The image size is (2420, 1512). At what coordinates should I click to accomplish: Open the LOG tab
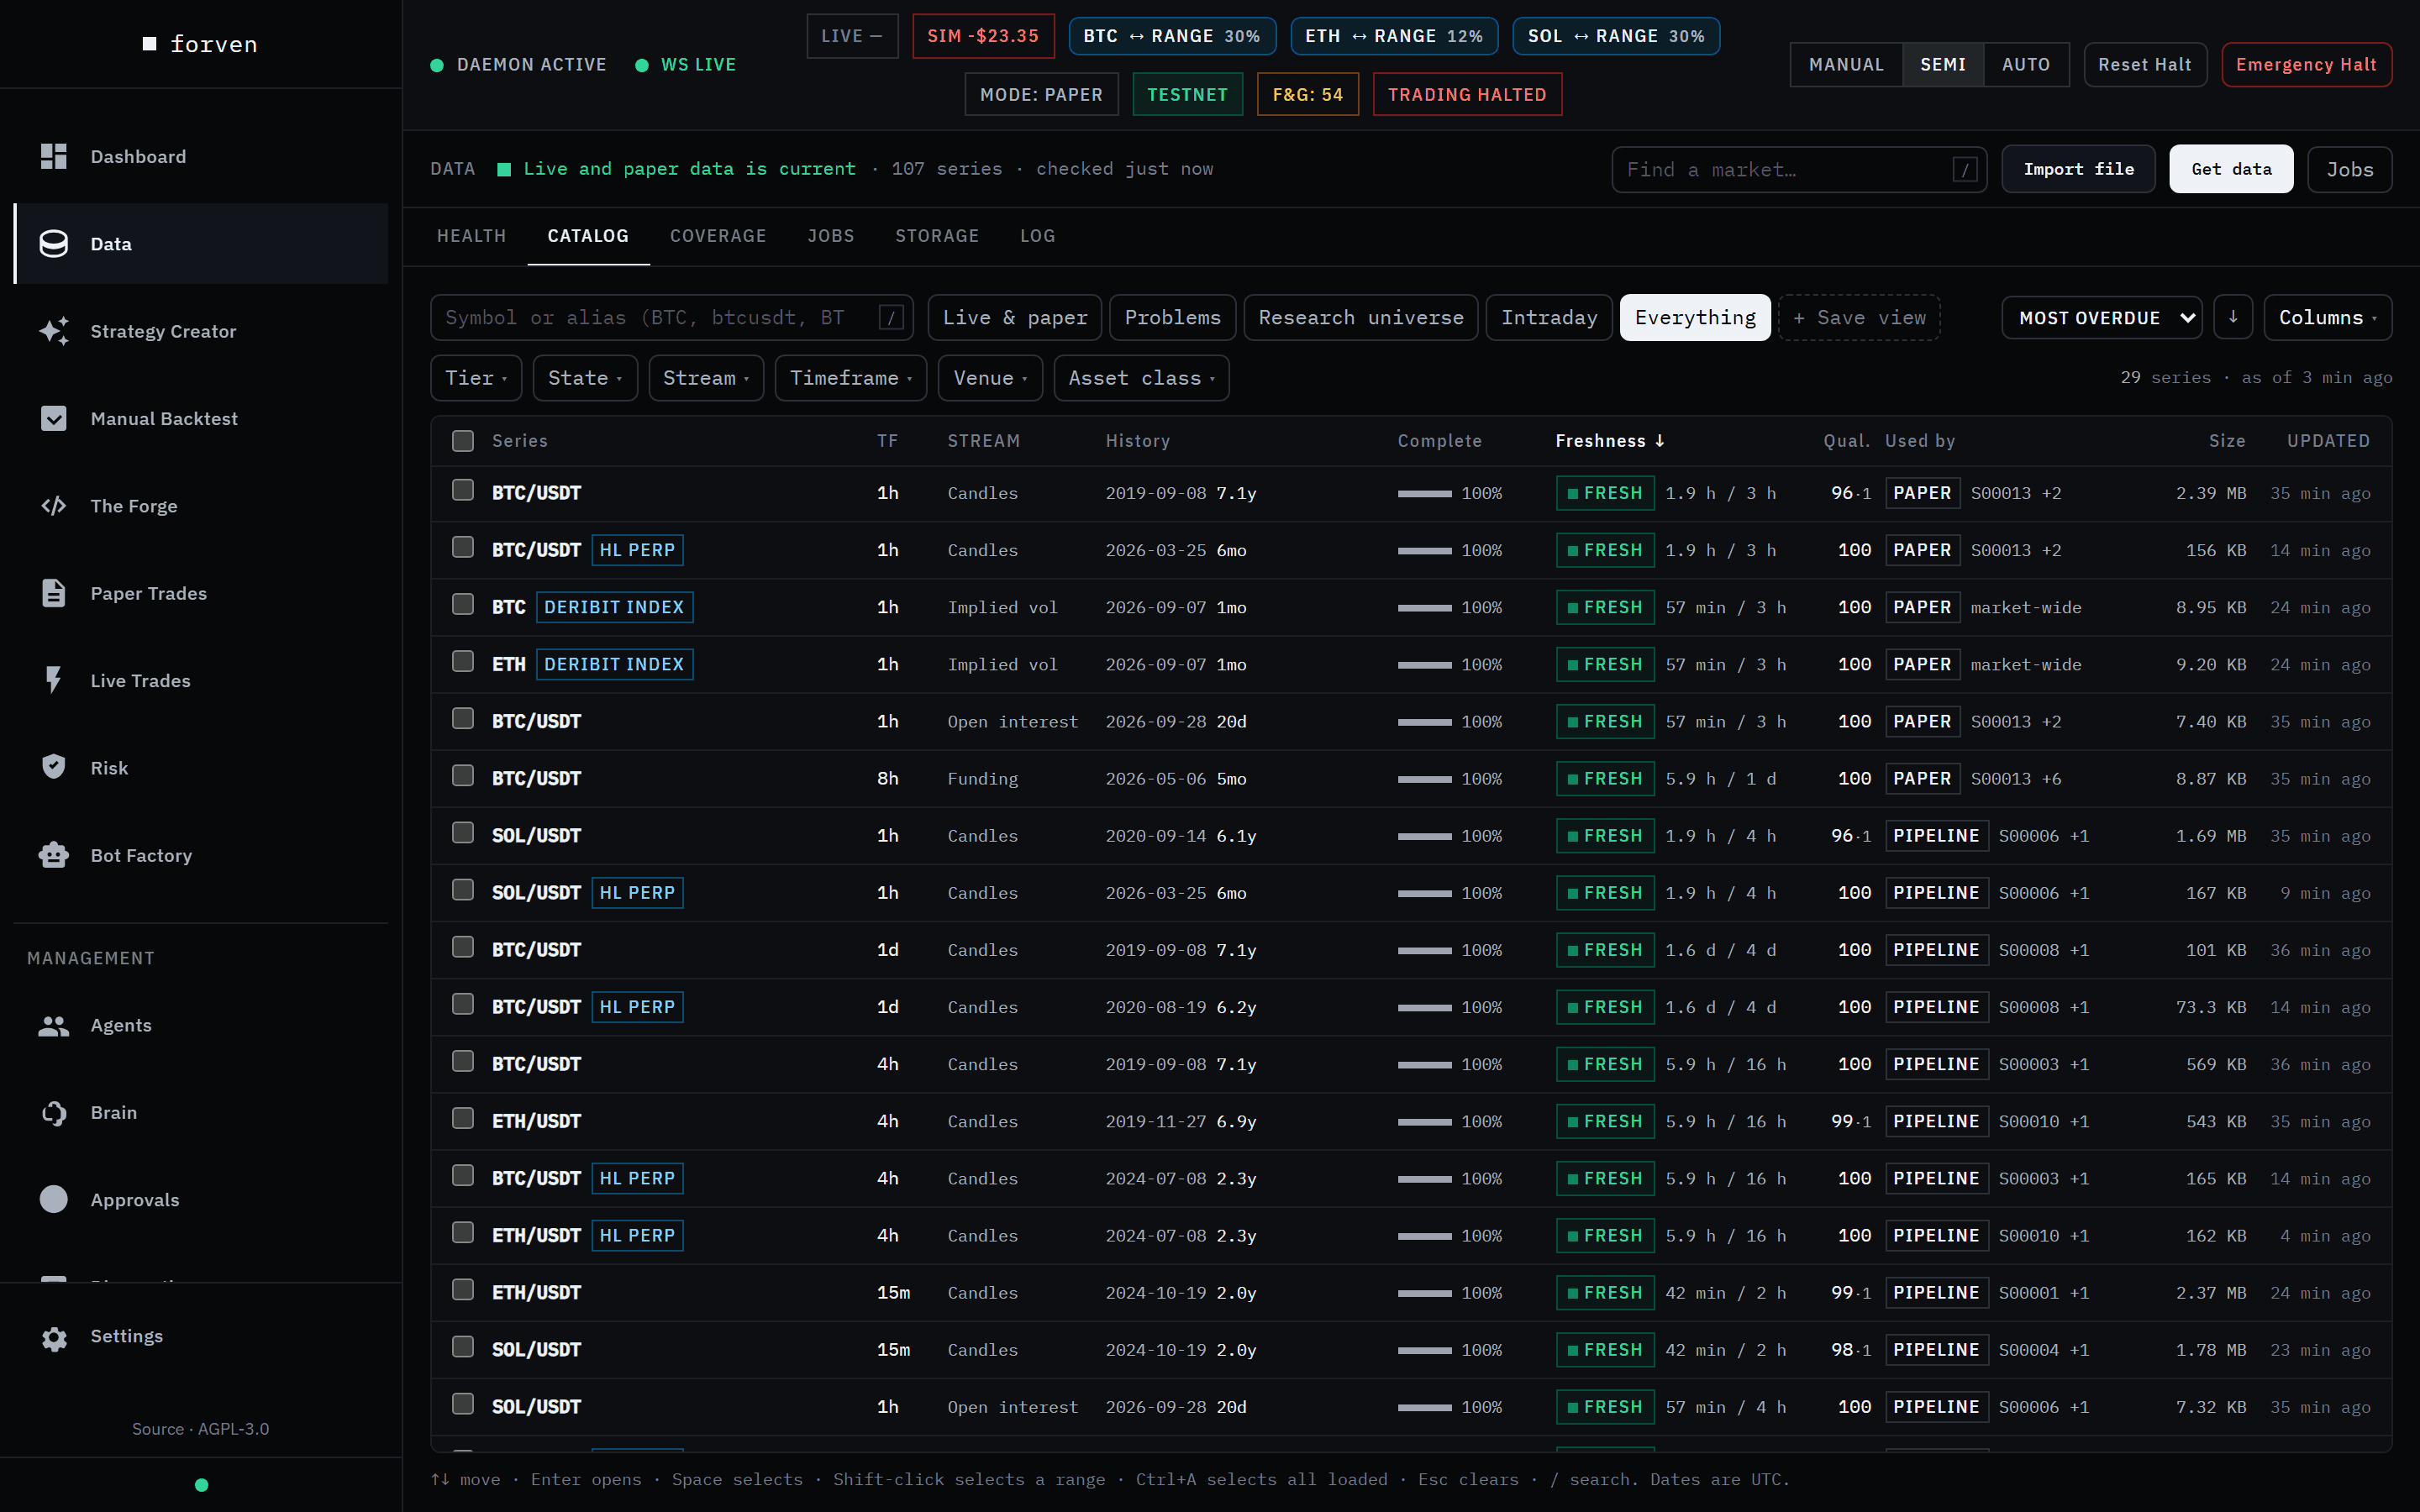tap(1037, 236)
